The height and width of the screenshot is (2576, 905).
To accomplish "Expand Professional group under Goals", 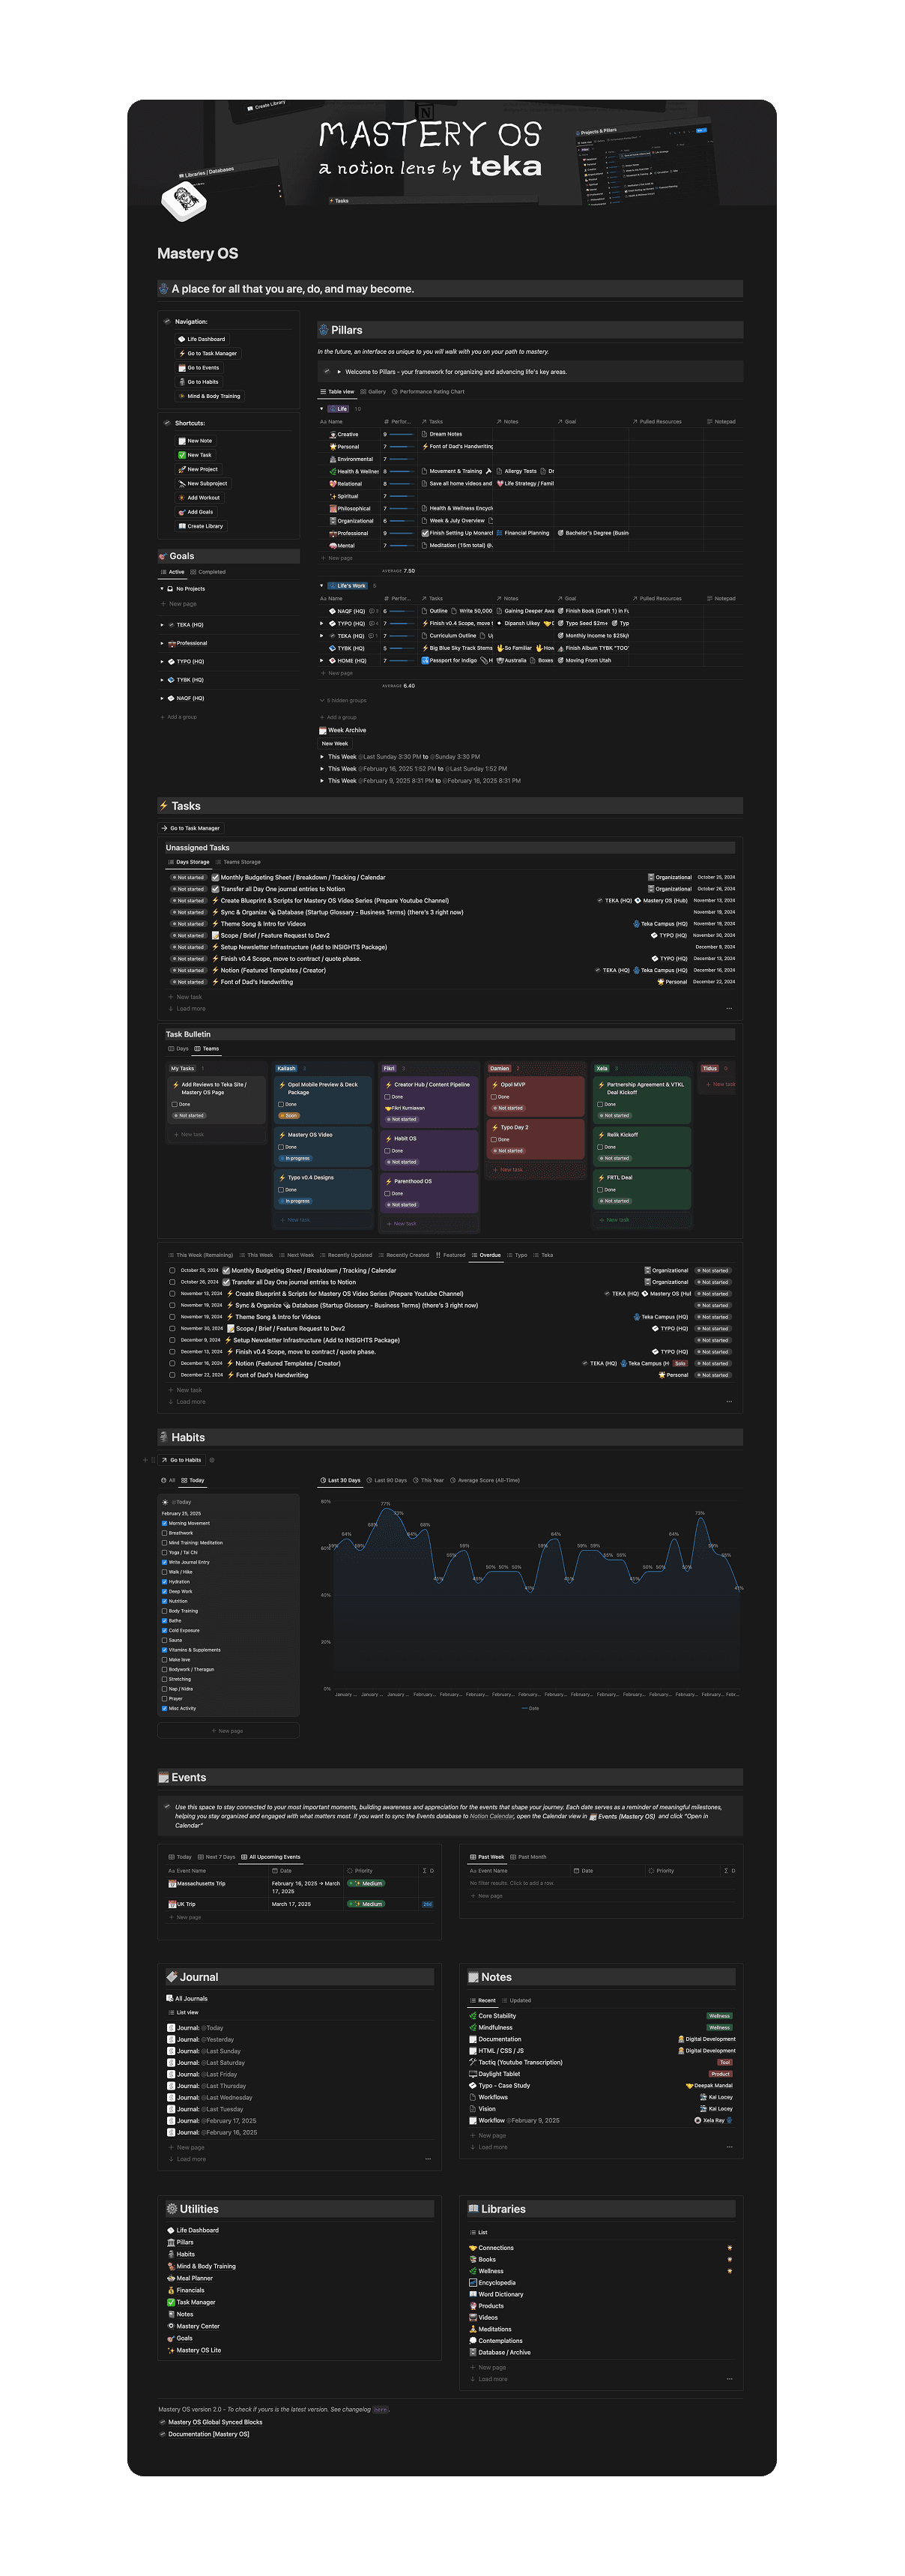I will pyautogui.click(x=162, y=643).
